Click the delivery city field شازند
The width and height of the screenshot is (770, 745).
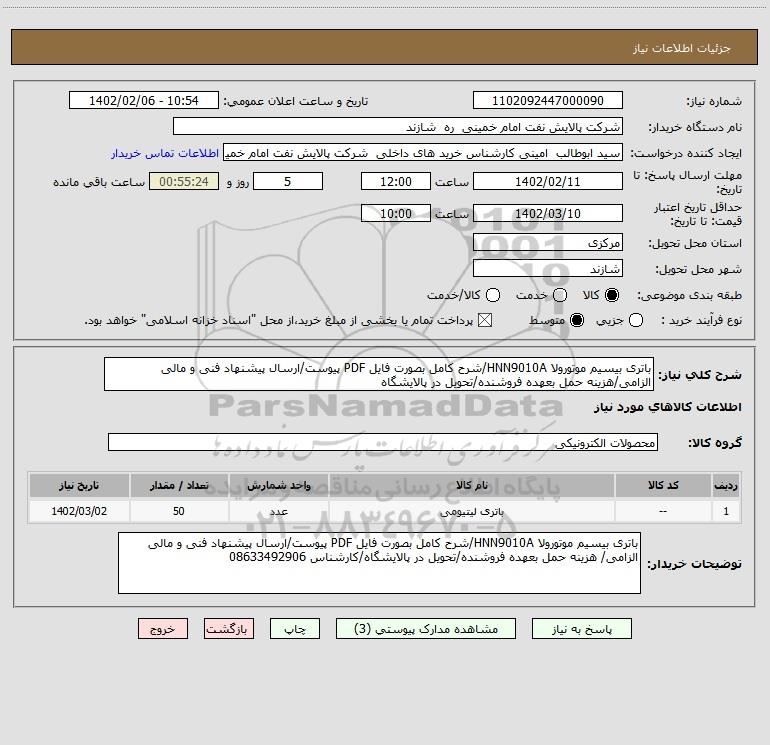pos(548,269)
